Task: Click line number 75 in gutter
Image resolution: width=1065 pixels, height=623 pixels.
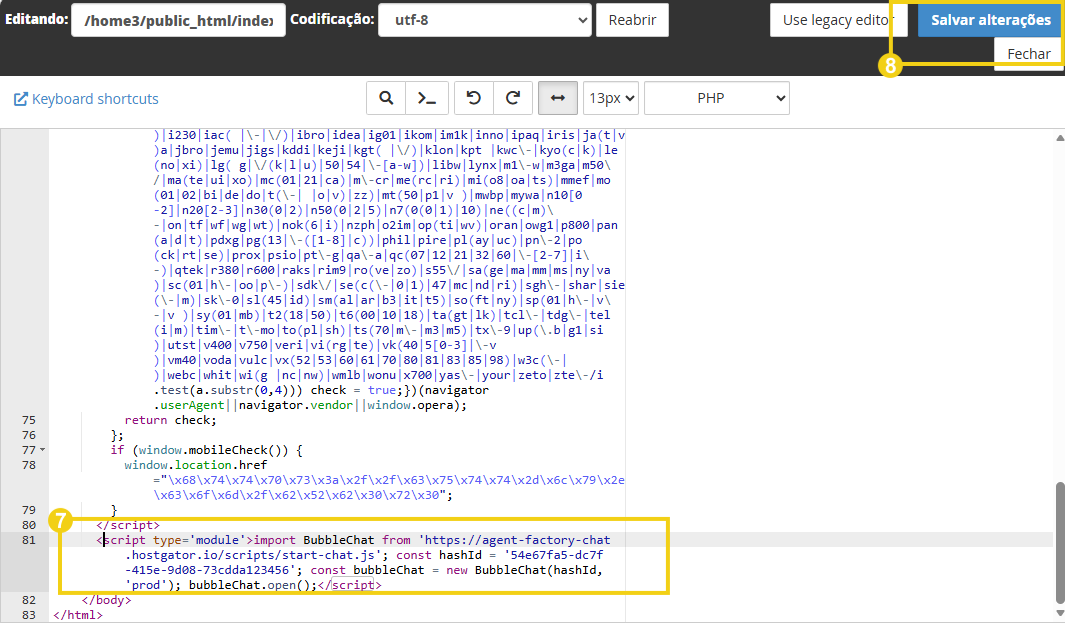Action: click(29, 420)
